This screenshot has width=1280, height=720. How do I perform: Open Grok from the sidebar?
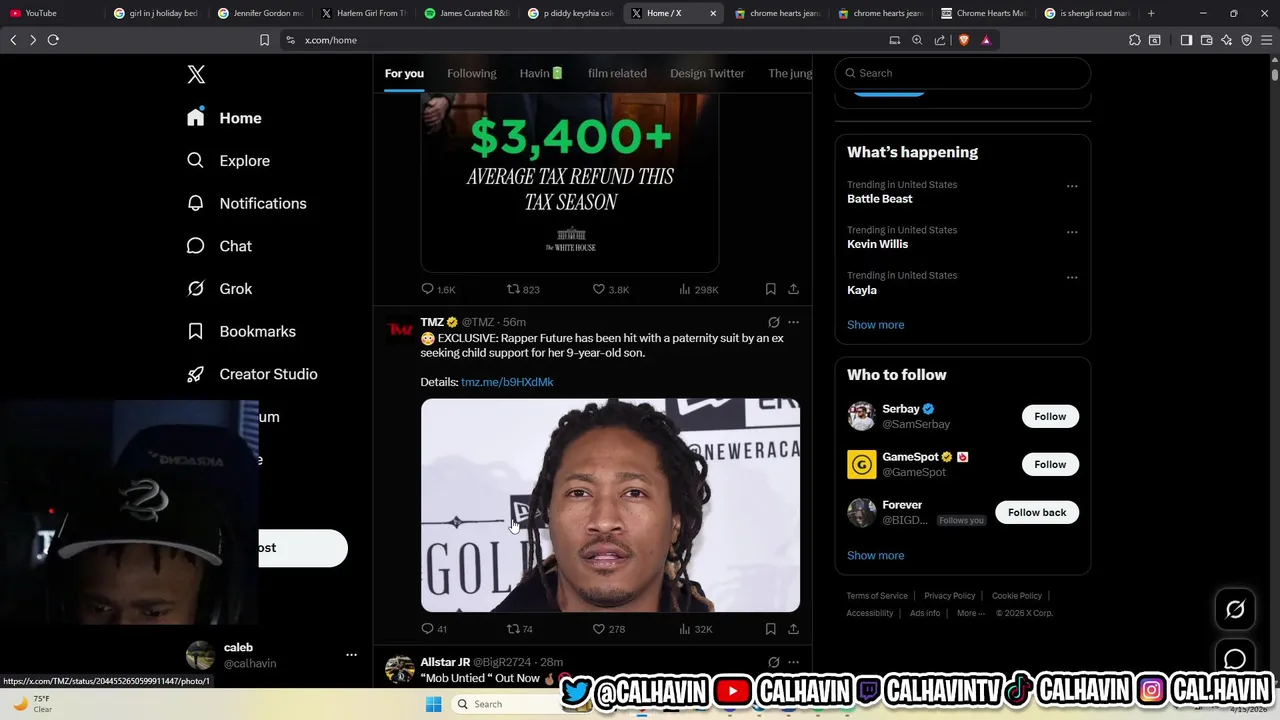[219, 289]
